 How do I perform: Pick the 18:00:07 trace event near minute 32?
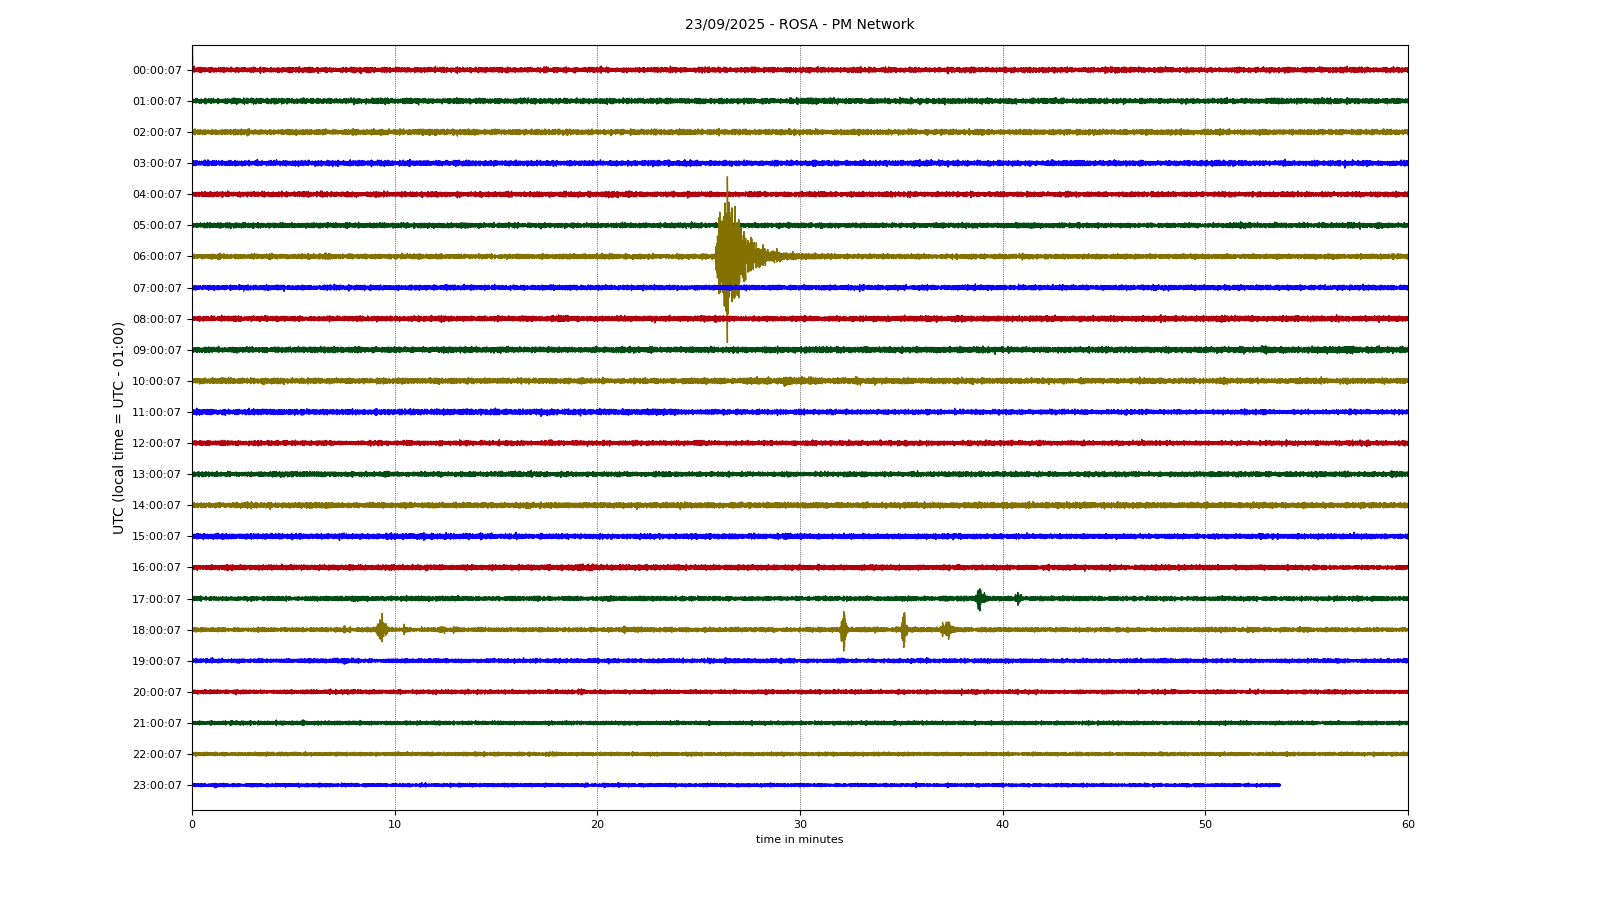843,630
